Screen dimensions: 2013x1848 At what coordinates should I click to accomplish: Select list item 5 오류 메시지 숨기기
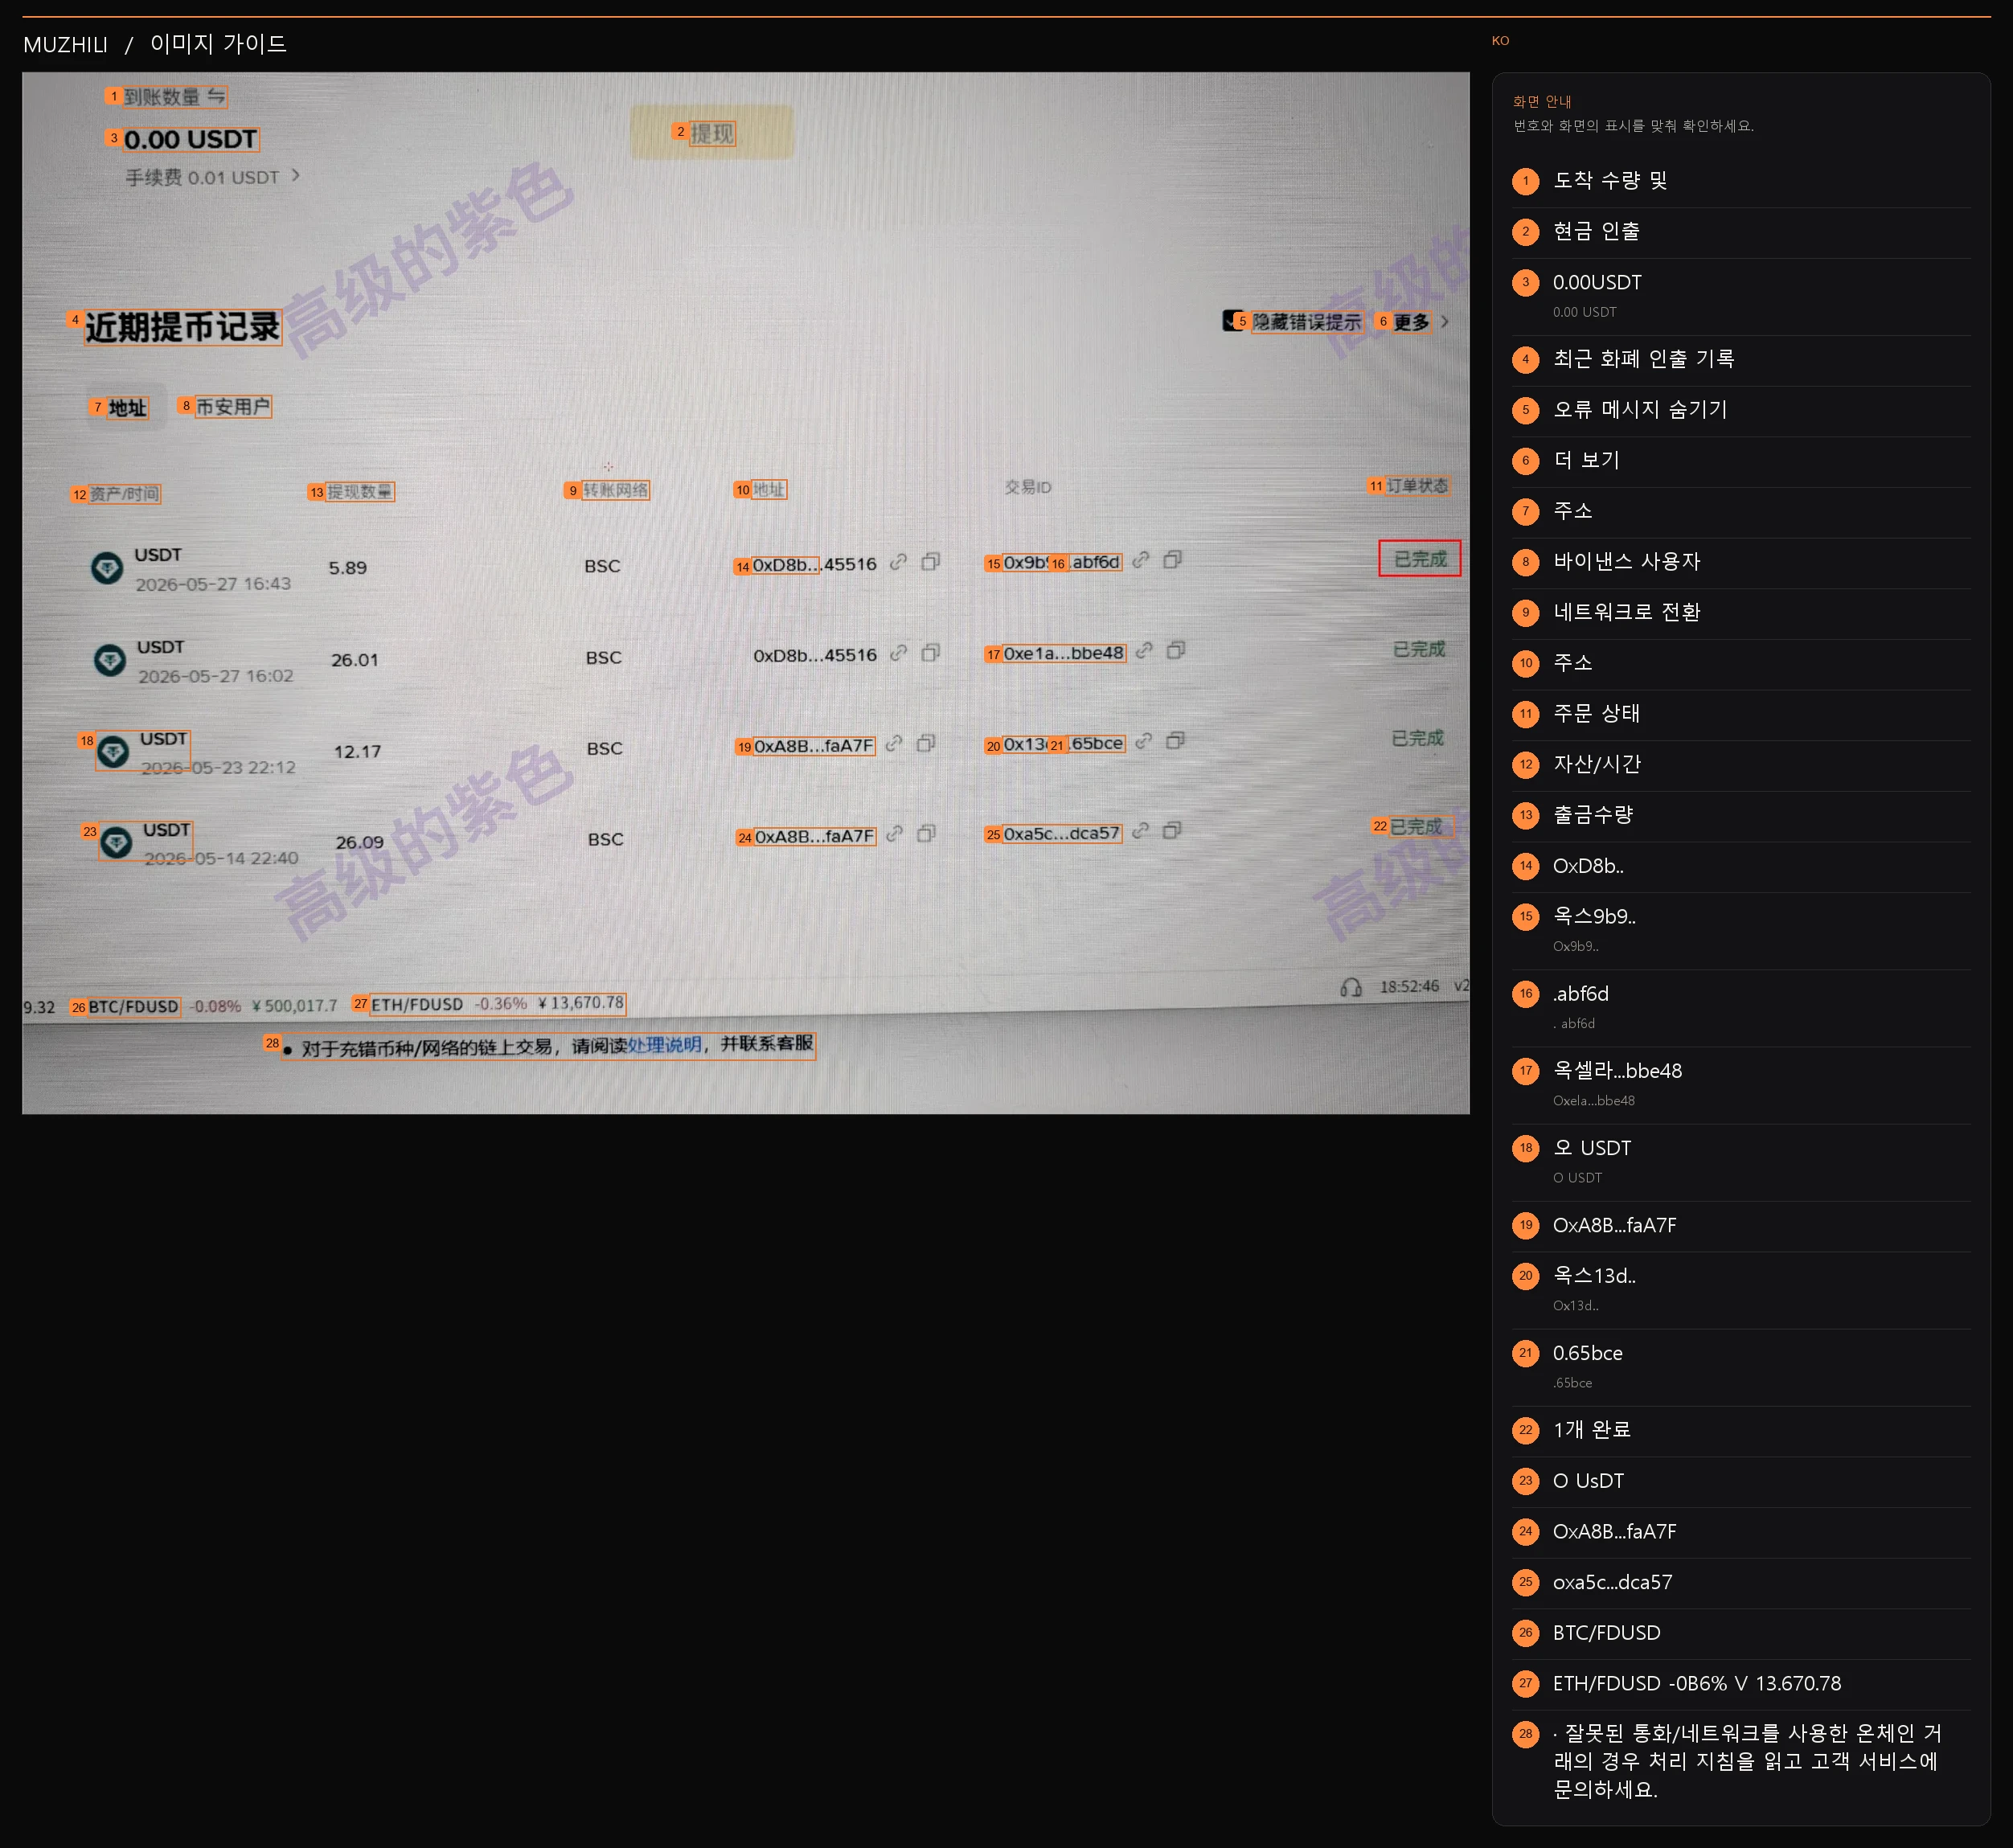coord(1741,410)
